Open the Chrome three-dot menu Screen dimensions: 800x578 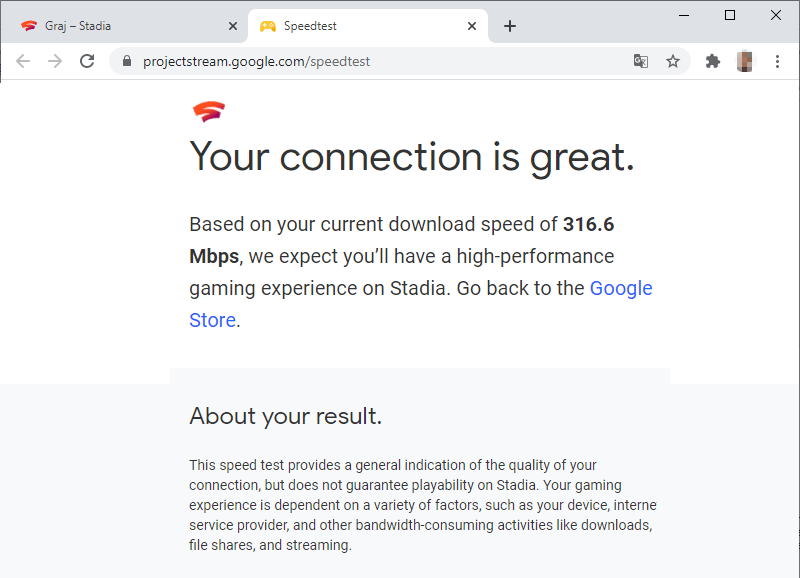point(778,61)
